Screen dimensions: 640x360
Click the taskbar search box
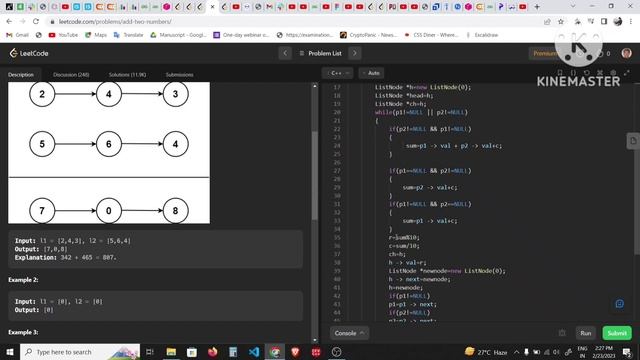click(x=80, y=352)
